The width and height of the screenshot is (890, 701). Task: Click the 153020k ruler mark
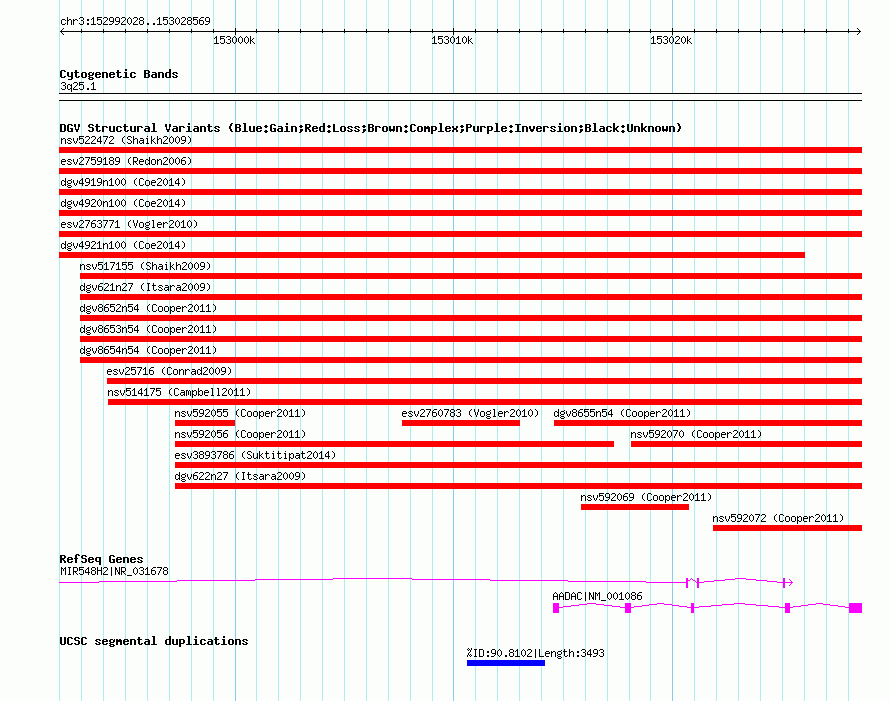[671, 40]
